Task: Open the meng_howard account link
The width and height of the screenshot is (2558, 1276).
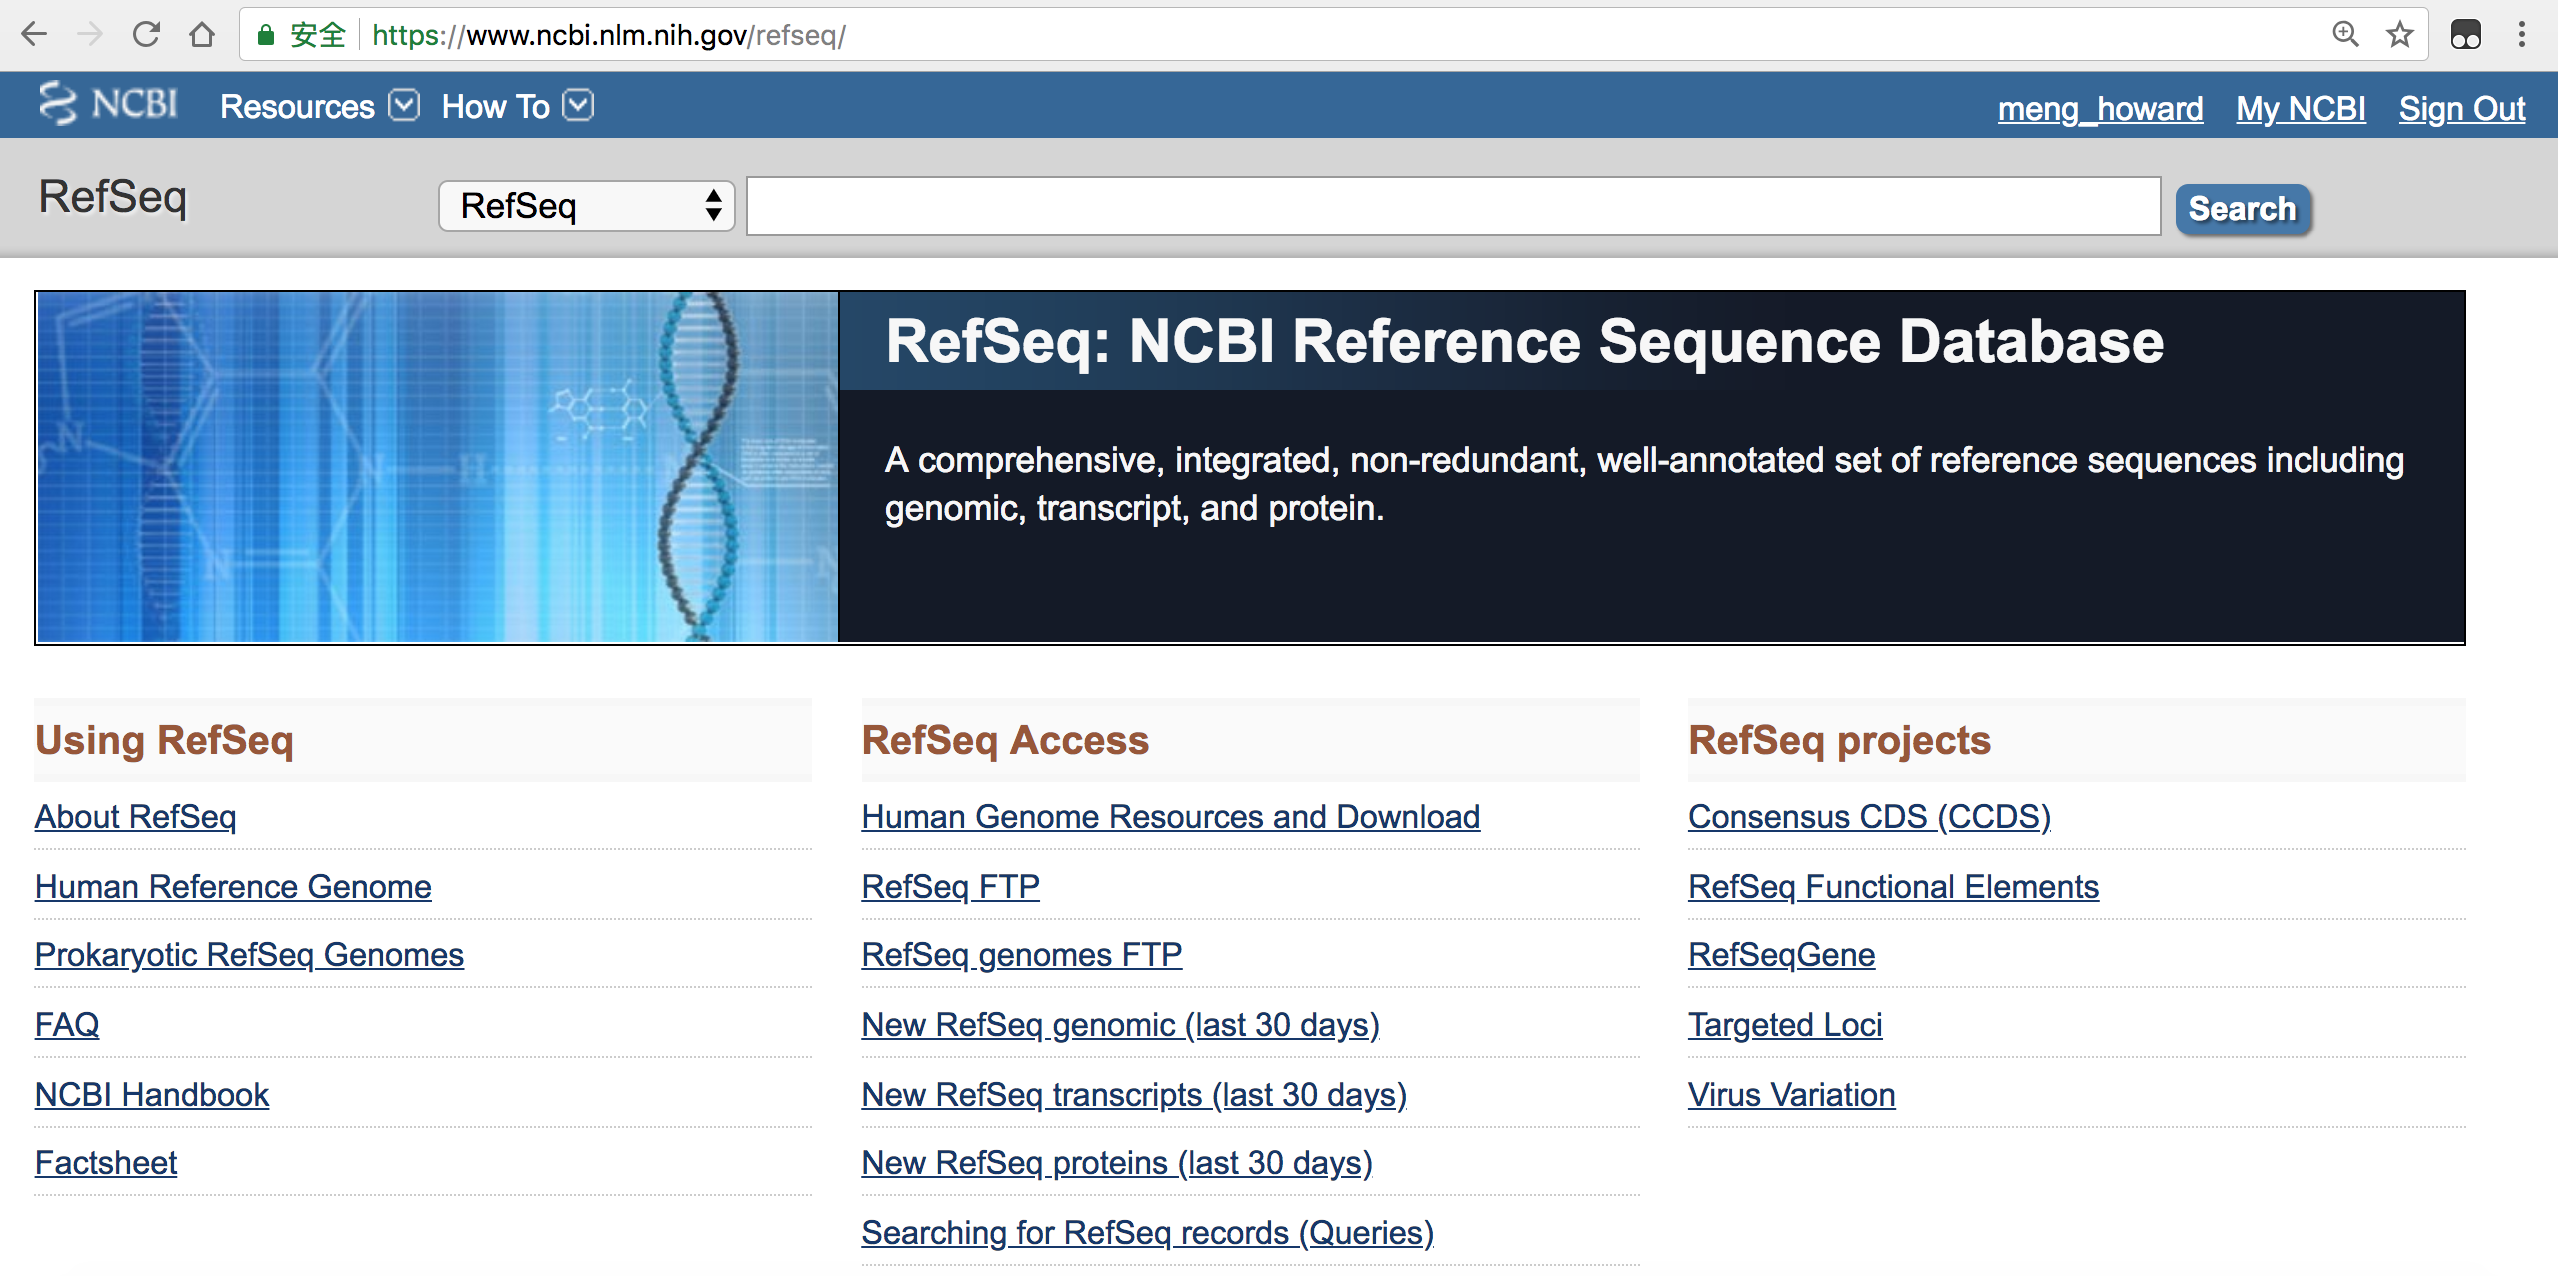Action: [x=2100, y=108]
